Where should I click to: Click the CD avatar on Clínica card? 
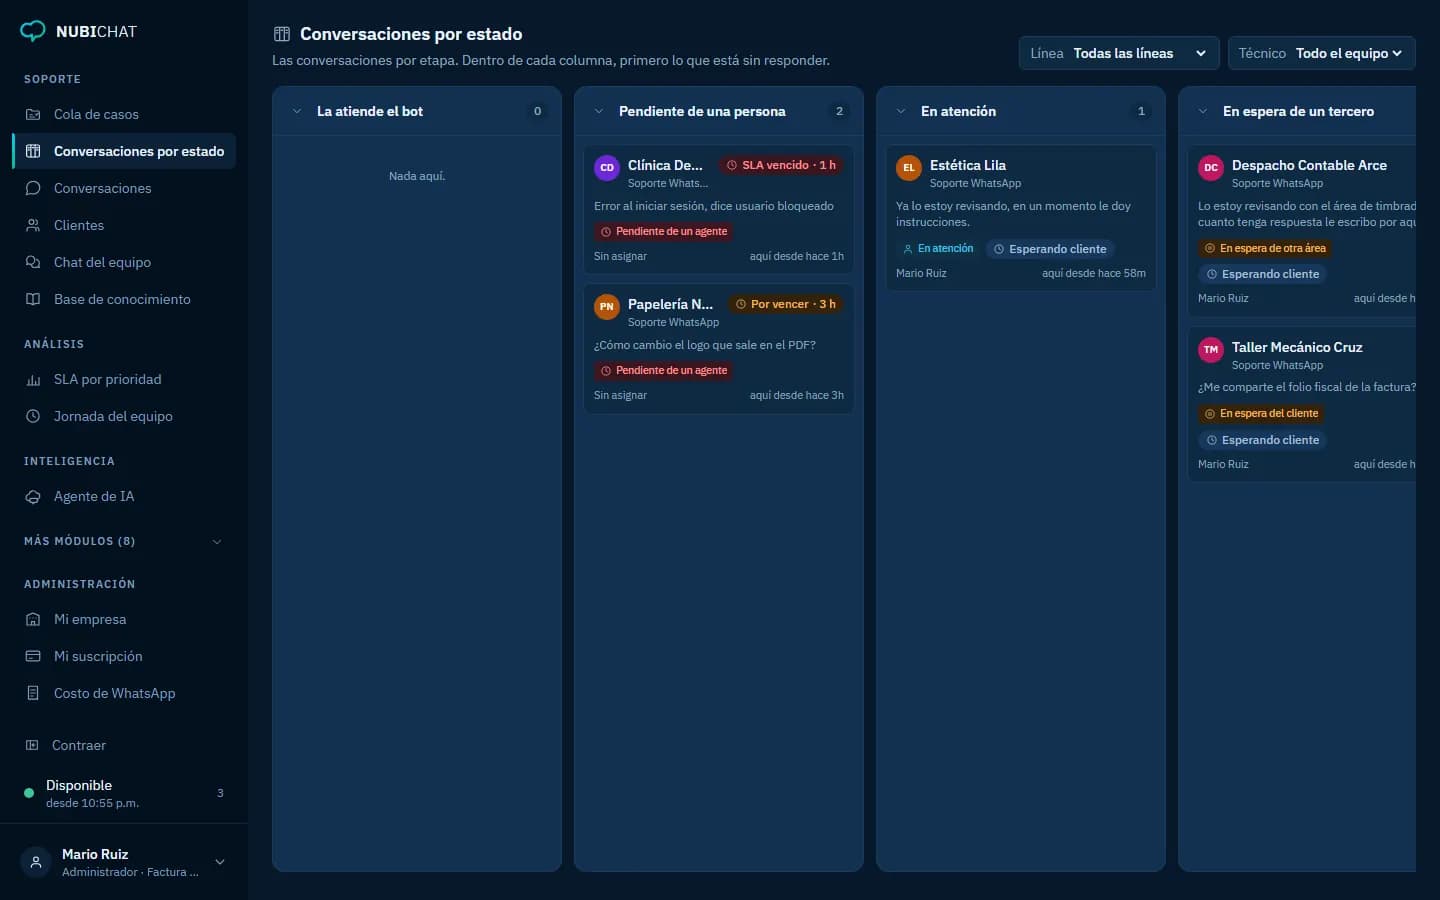click(607, 168)
